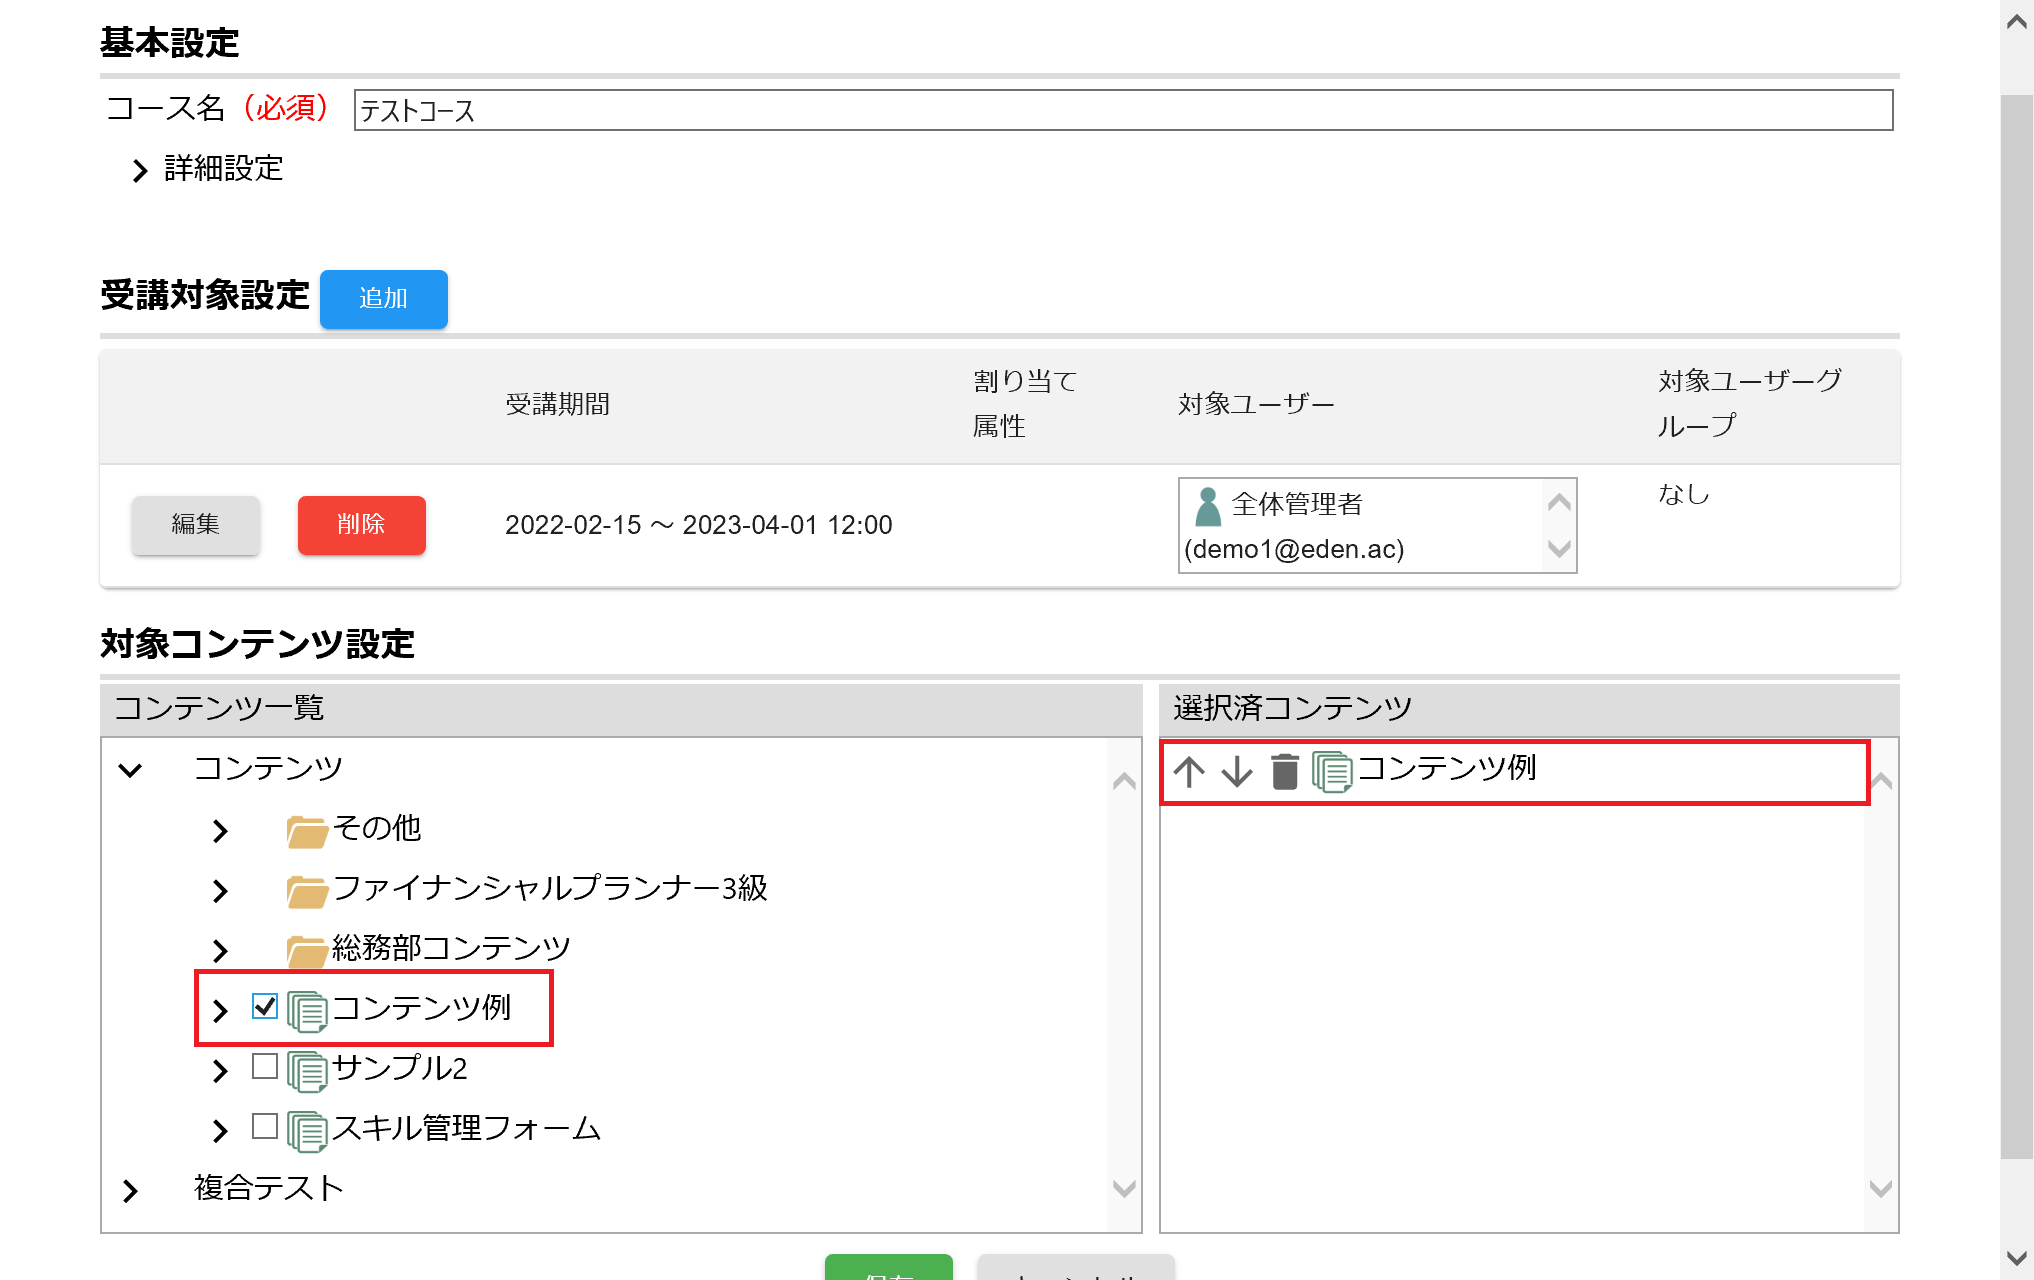Expand the 詳細設定 section
The image size is (2034, 1280).
click(x=141, y=171)
